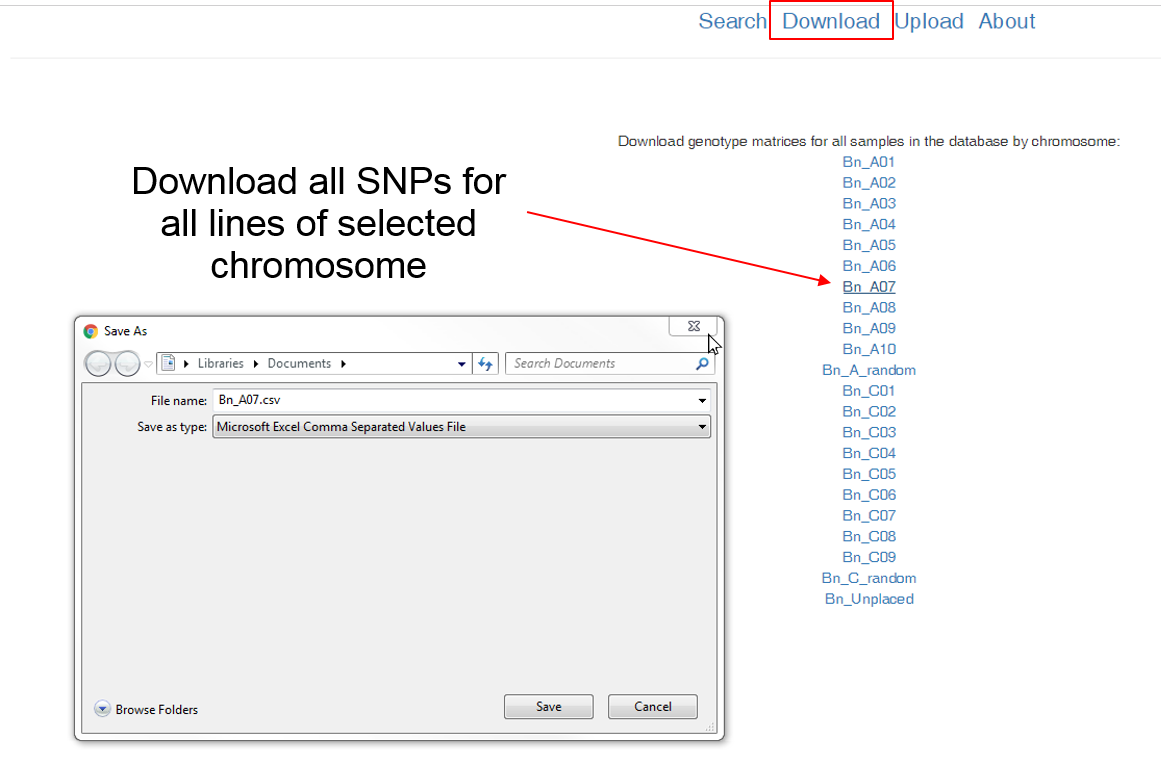This screenshot has height=770, width=1161.
Task: Click Libraries in the address path
Action: (x=221, y=364)
